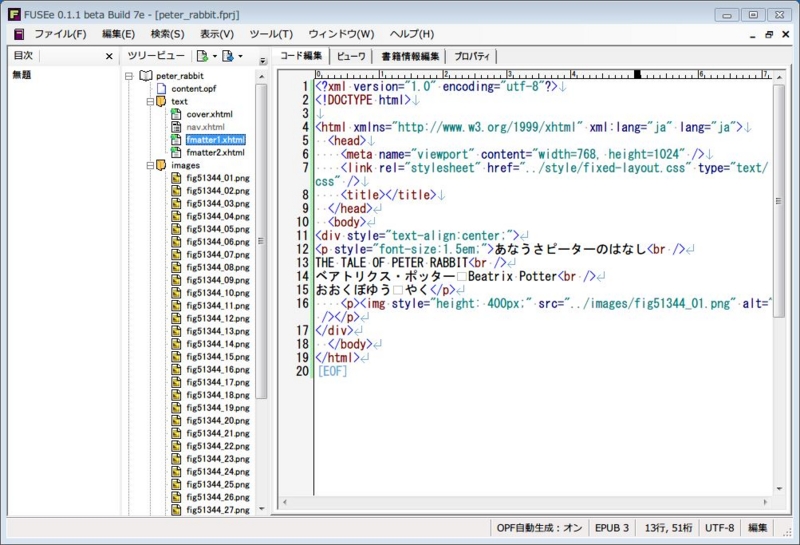Click code editor scroll right arrow

coord(765,502)
